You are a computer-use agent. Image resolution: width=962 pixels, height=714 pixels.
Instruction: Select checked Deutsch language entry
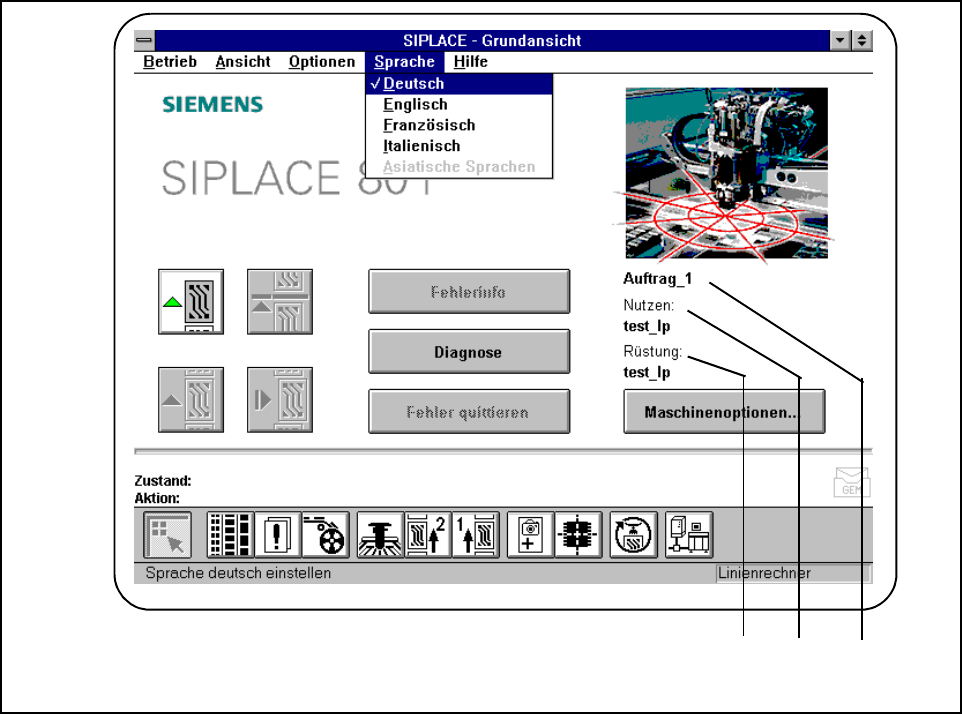click(x=459, y=83)
